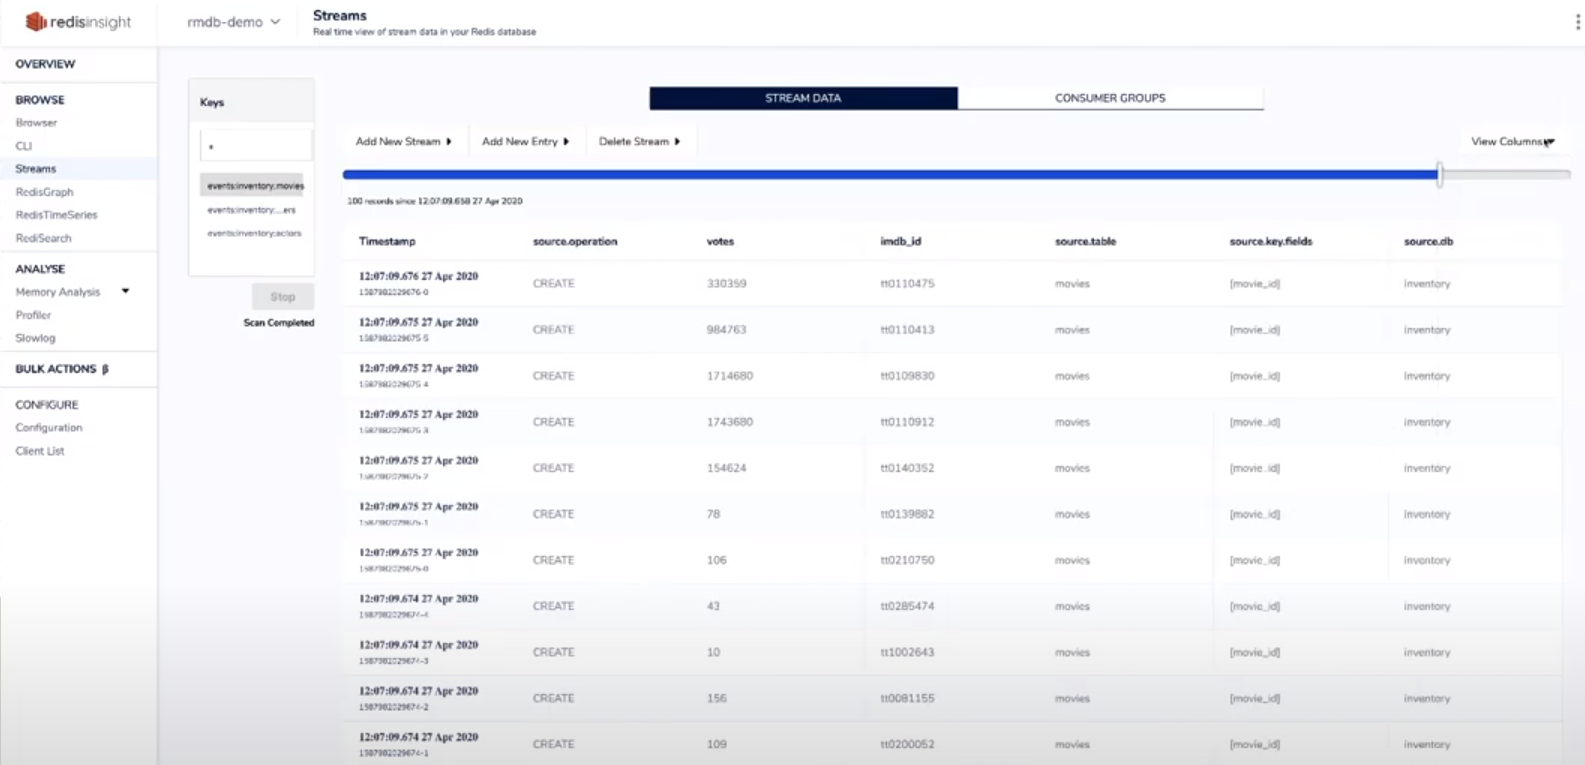Click votes value 1714680
This screenshot has width=1585, height=765.
coord(730,376)
